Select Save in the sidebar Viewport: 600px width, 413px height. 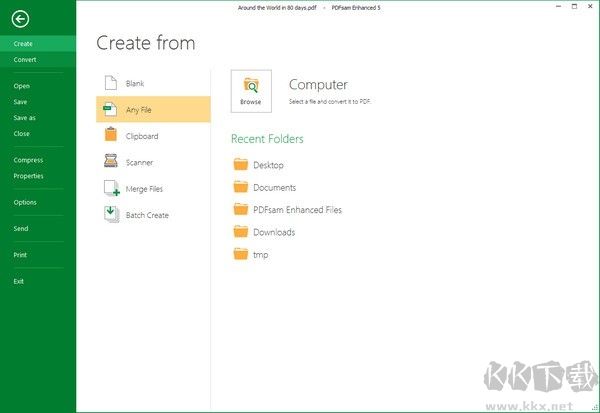click(20, 102)
